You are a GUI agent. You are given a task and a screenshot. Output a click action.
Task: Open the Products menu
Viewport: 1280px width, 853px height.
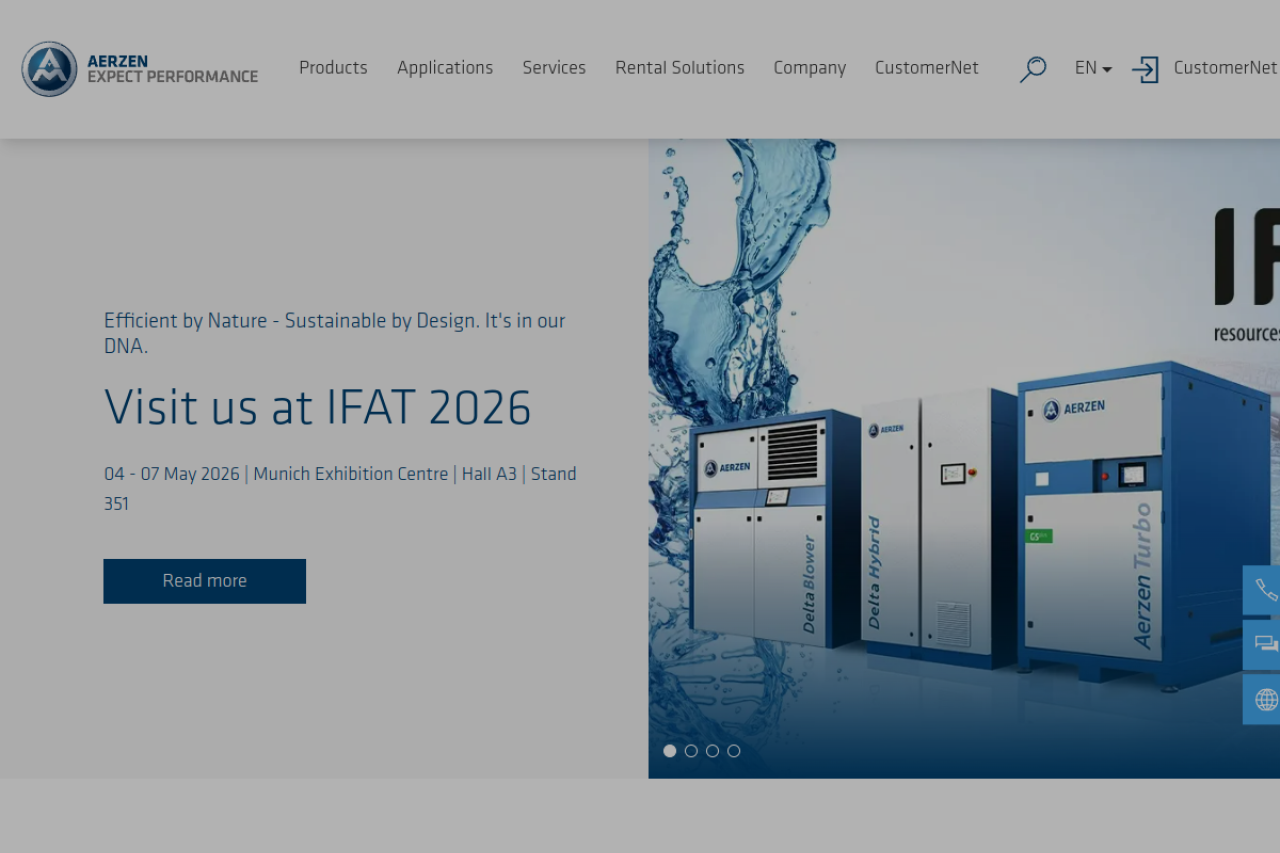pos(333,68)
